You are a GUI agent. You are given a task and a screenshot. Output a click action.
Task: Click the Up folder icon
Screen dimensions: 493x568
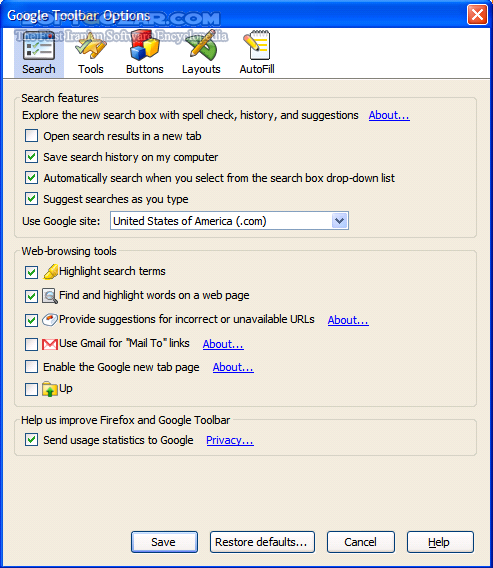click(50, 389)
